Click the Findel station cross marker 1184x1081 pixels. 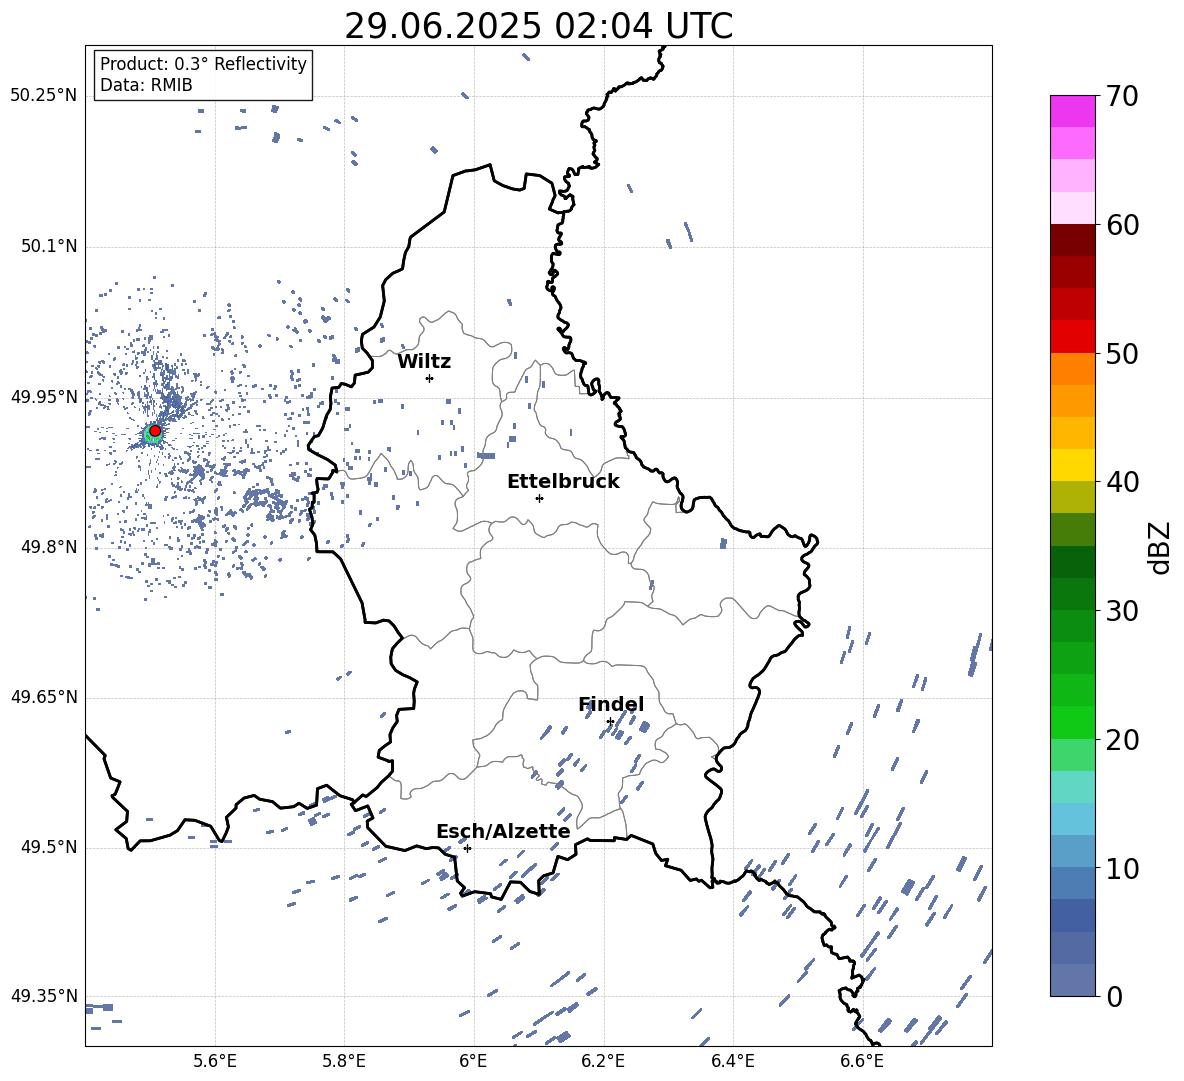tap(610, 722)
